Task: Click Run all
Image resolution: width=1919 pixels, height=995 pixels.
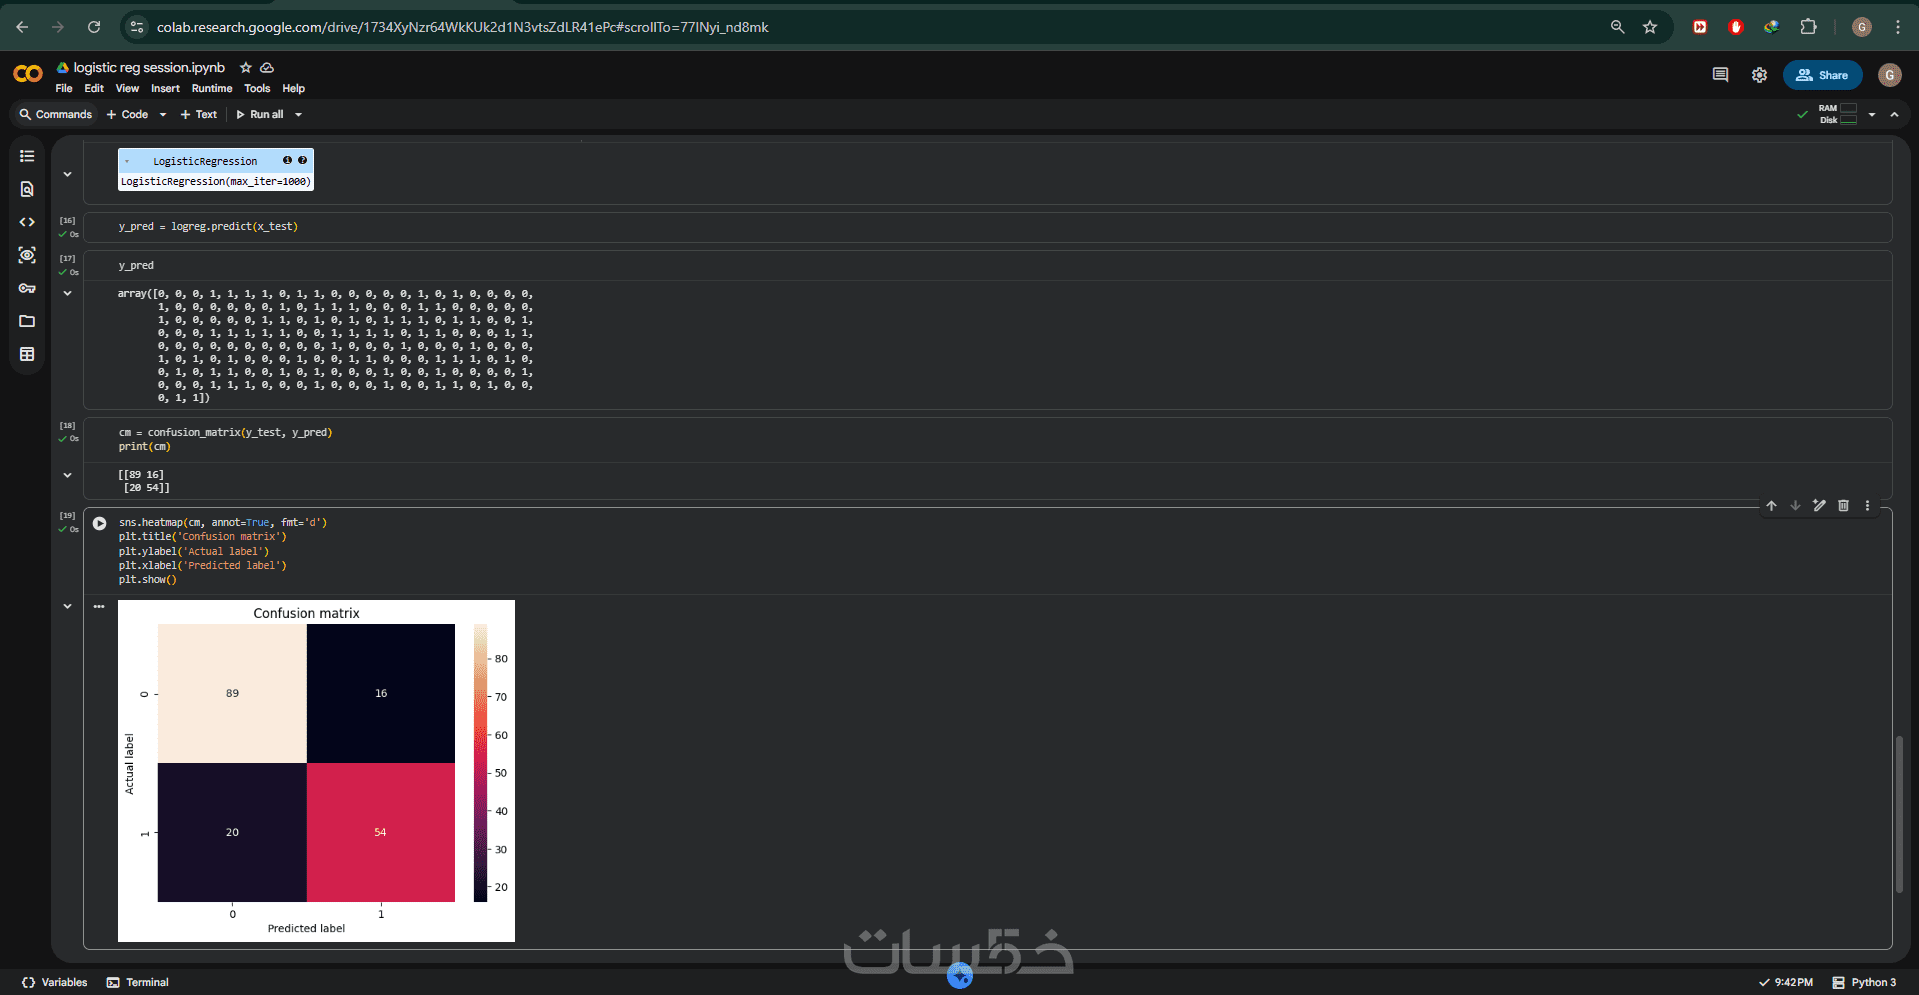Action: [x=260, y=115]
